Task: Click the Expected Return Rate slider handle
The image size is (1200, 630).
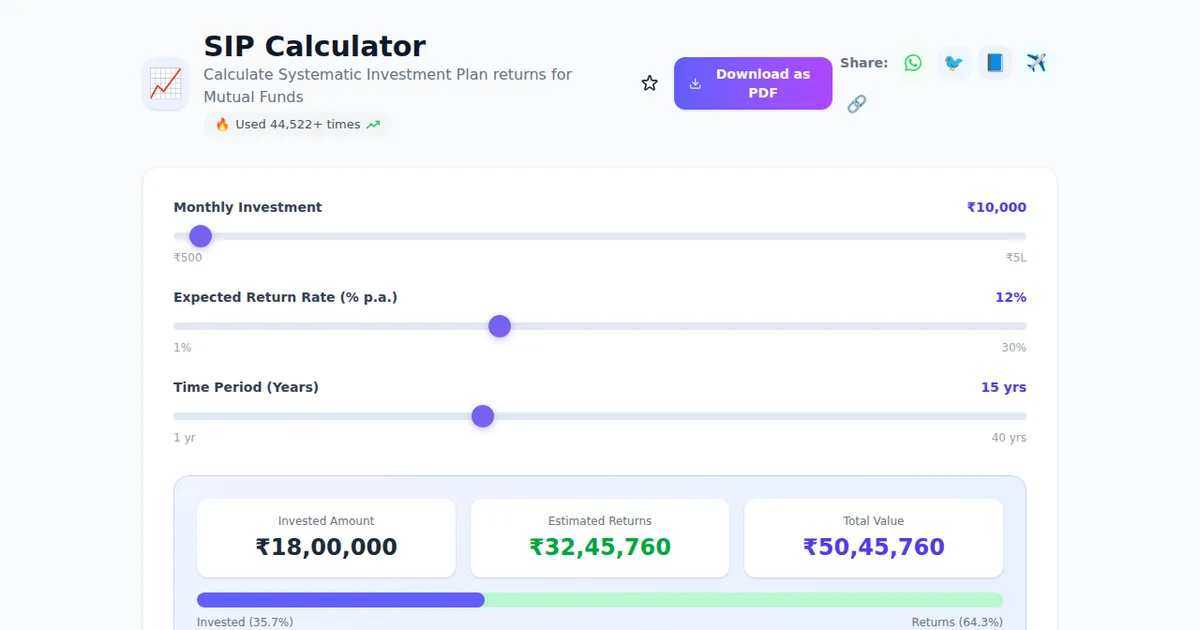Action: (499, 326)
